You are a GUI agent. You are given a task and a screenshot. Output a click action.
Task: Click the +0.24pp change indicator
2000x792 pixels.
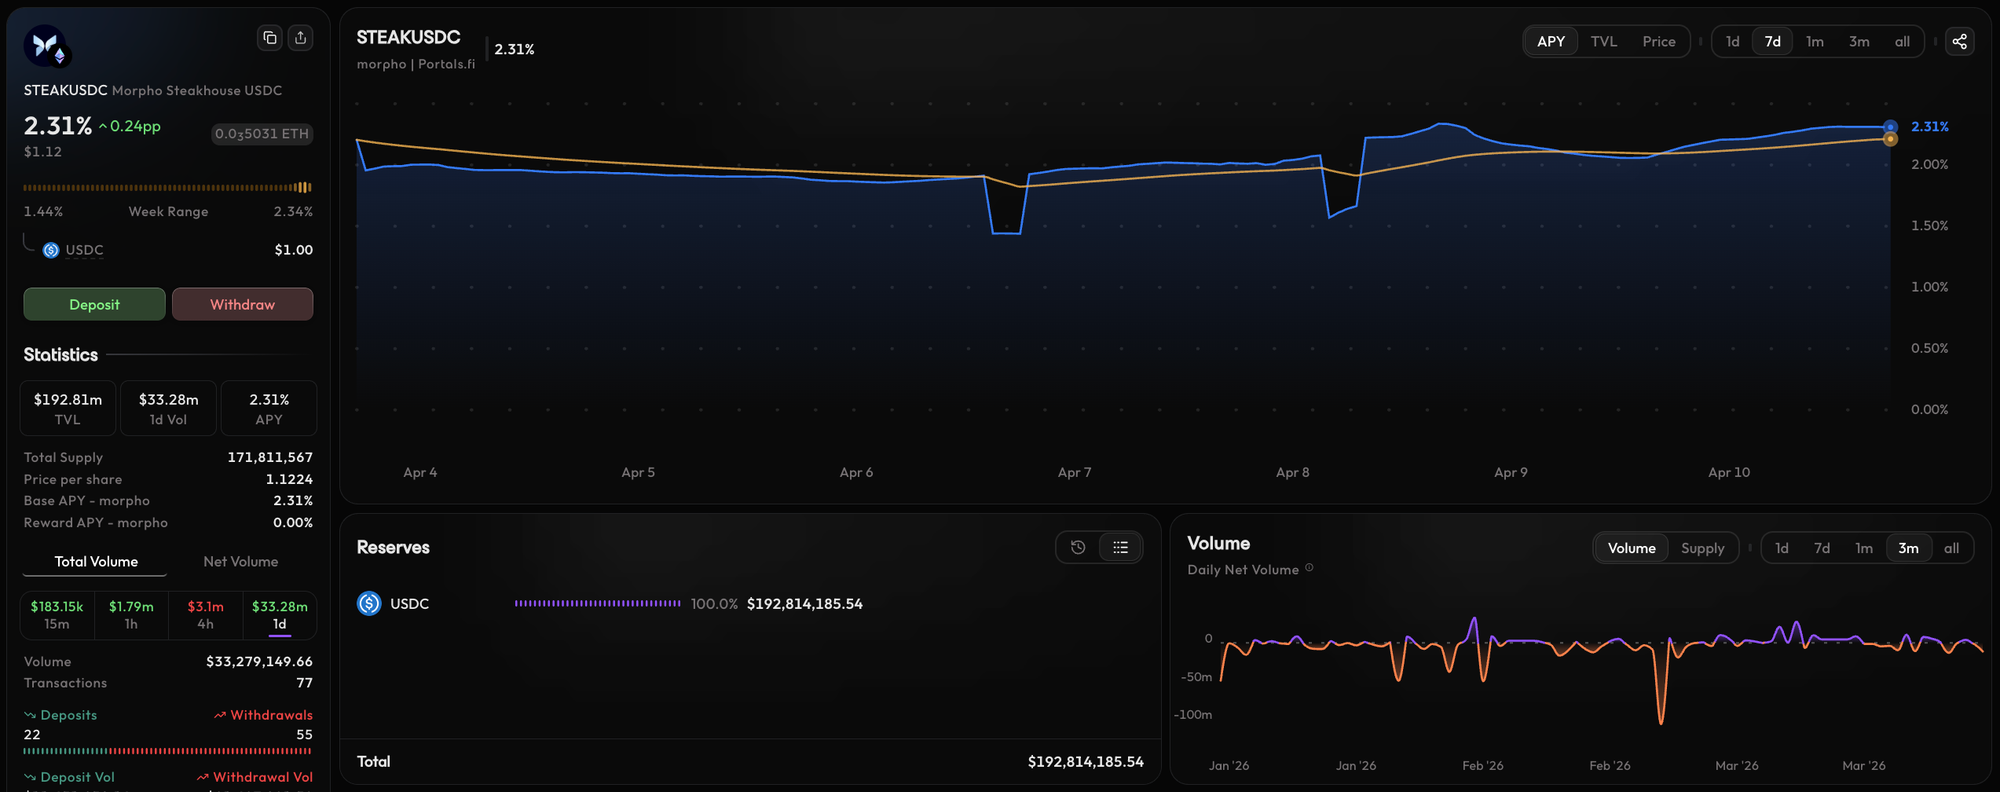click(x=130, y=126)
